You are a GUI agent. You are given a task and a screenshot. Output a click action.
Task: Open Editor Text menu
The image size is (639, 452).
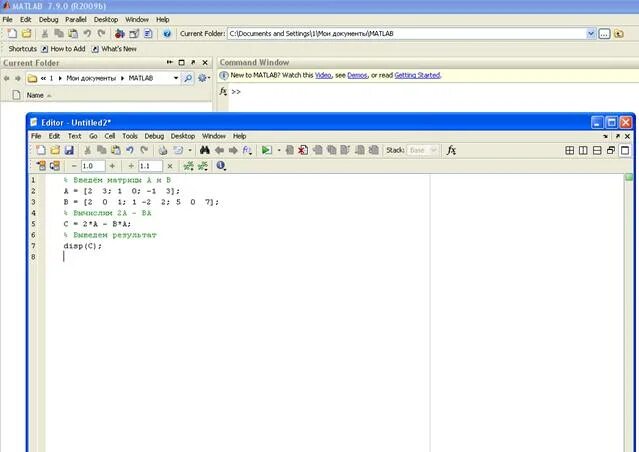75,136
